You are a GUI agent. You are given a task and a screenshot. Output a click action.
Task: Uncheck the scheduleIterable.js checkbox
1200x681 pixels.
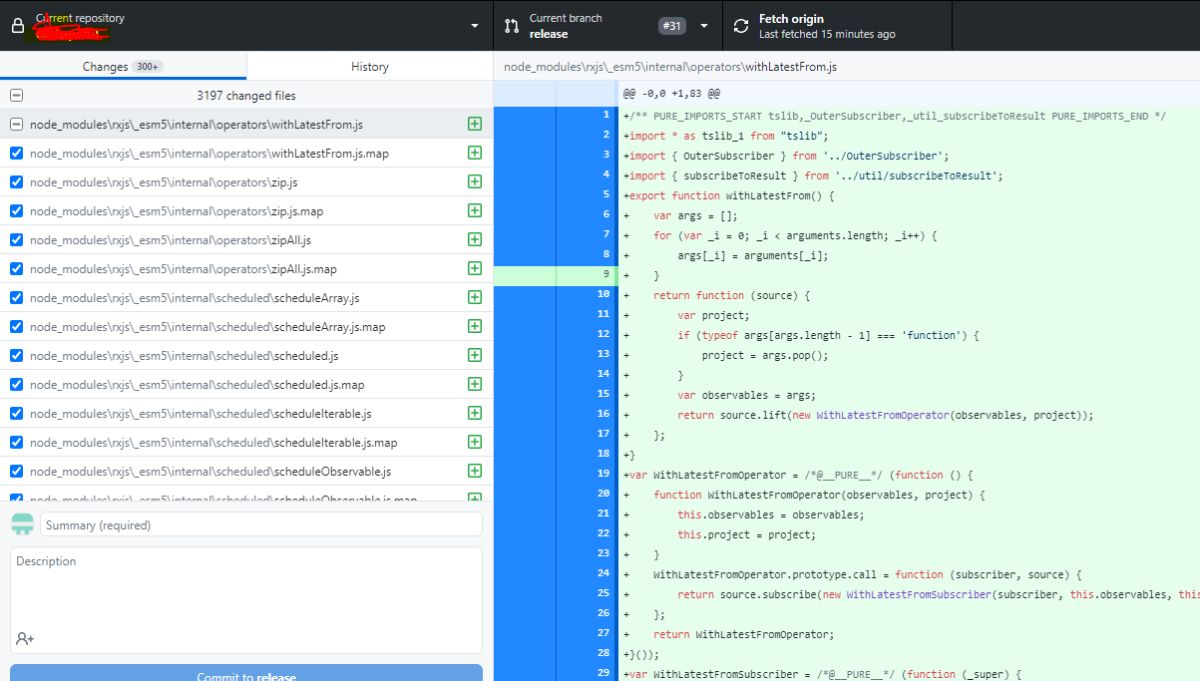16,413
